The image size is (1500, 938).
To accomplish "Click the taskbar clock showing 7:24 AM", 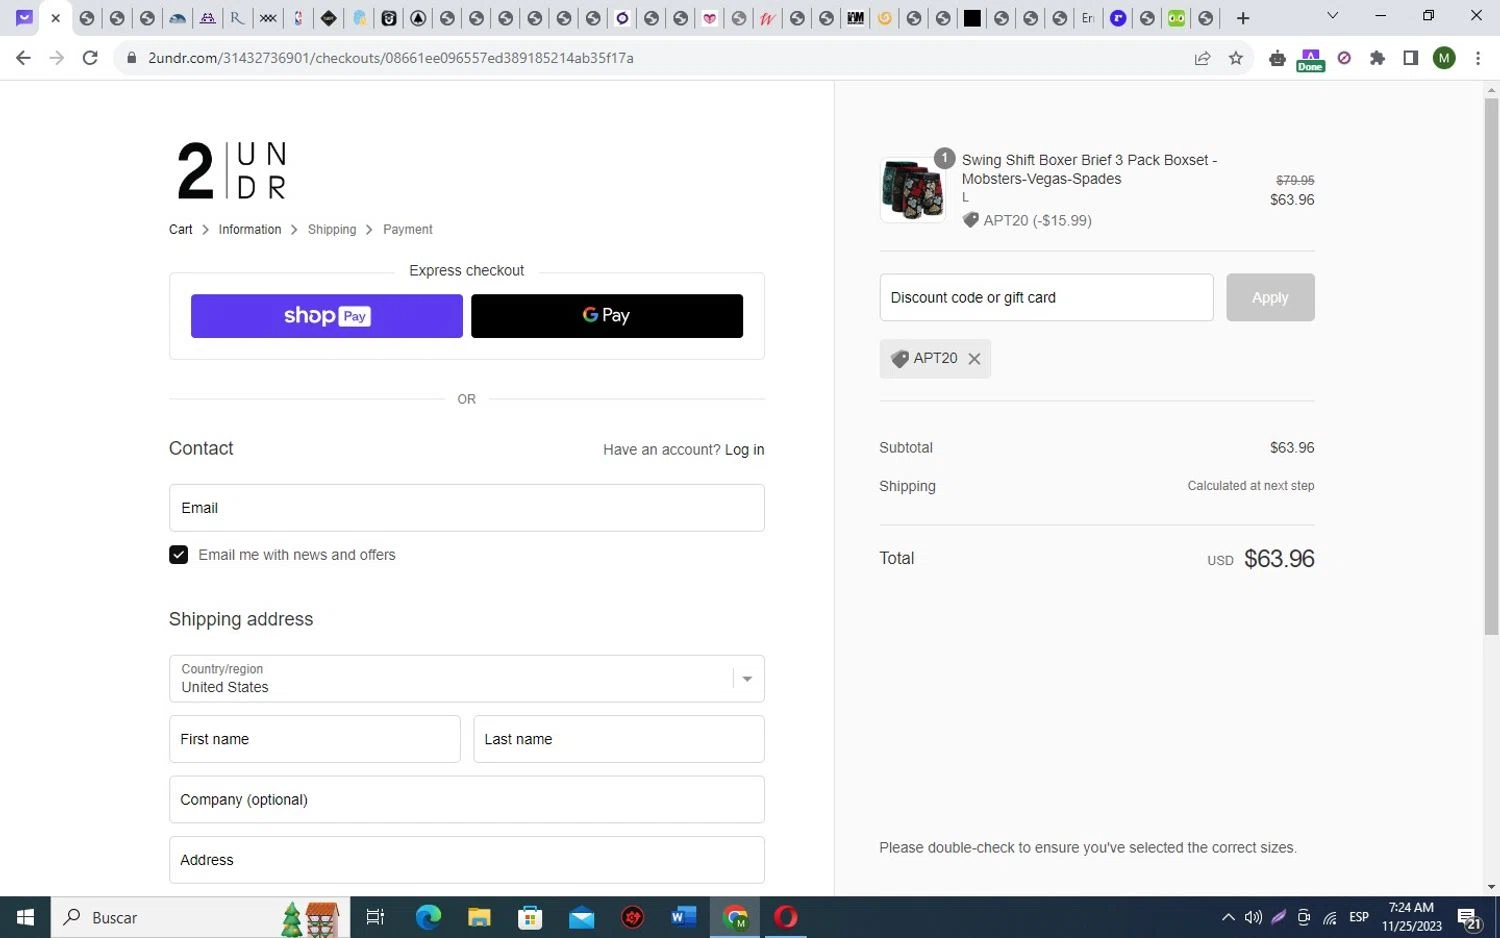I will coord(1411,917).
